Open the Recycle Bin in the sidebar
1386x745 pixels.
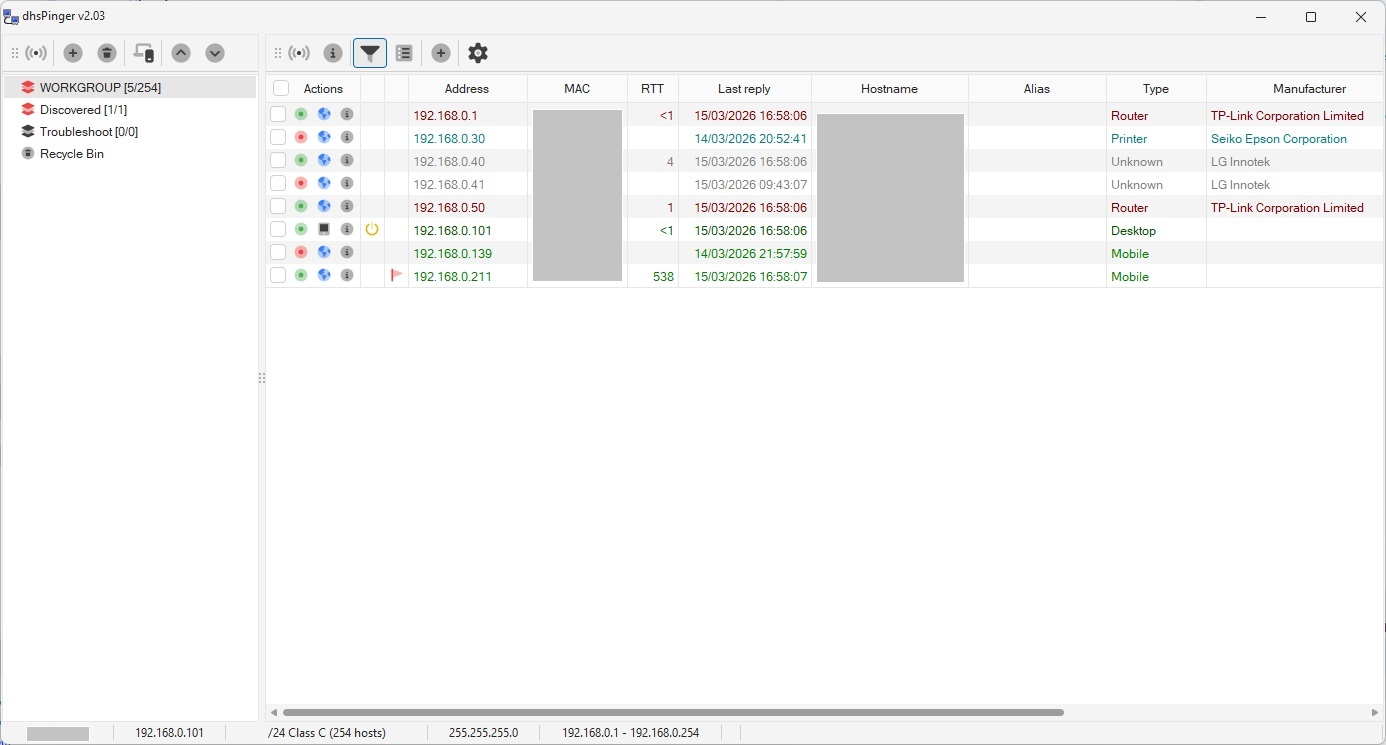pyautogui.click(x=71, y=153)
